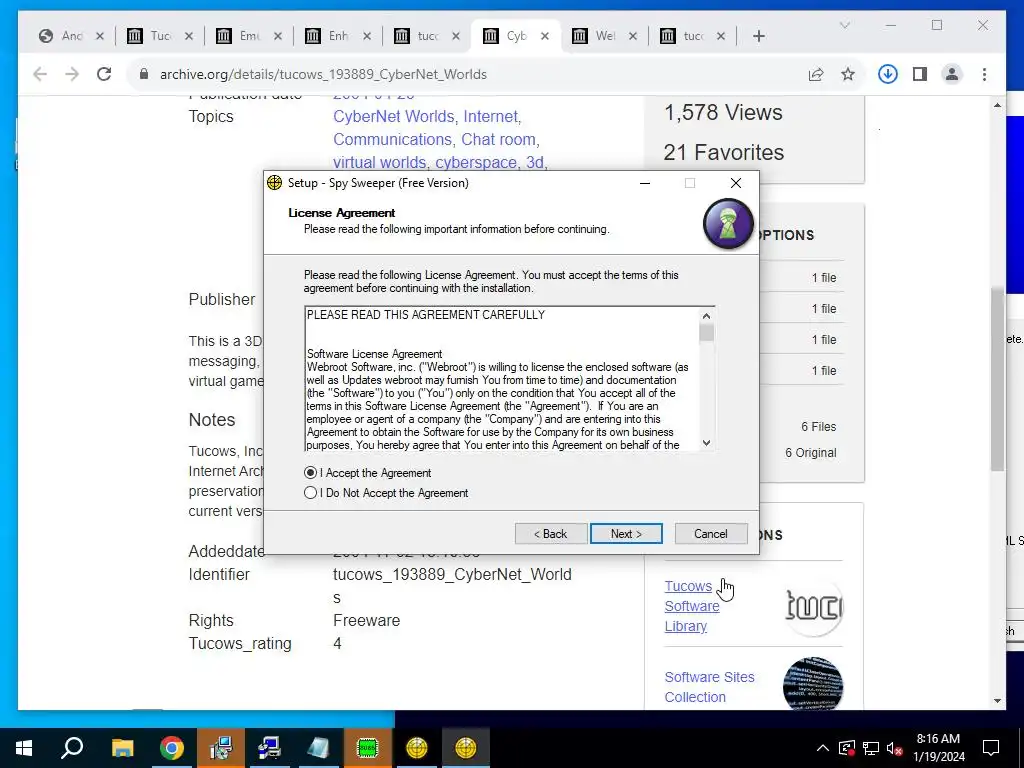
Task: Open Communications topic link
Action: pyautogui.click(x=392, y=139)
